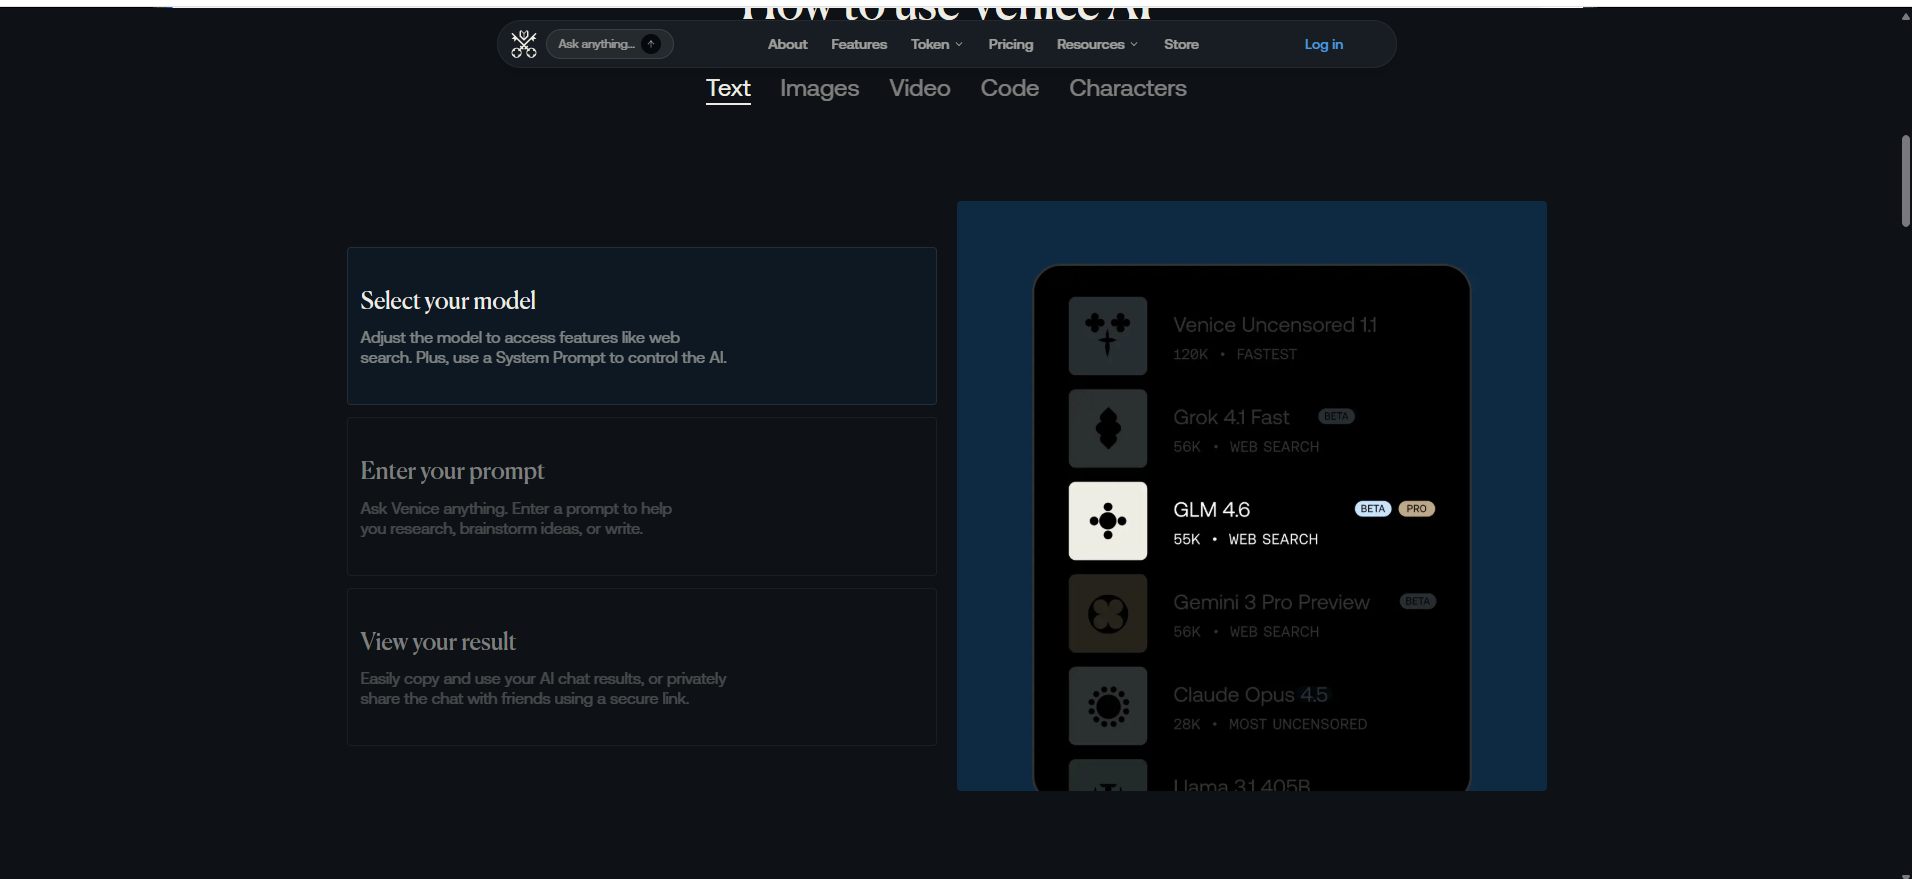Switch to the Video tab
This screenshot has height=879, width=1912.
pos(919,88)
